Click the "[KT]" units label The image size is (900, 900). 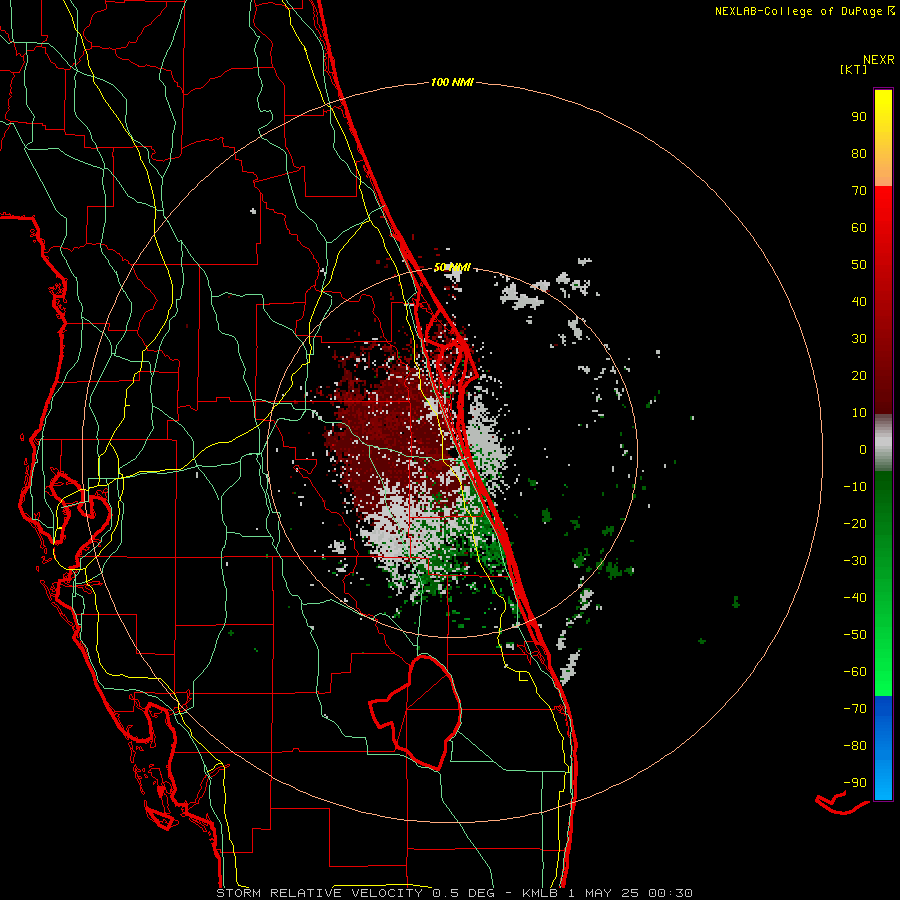853,70
